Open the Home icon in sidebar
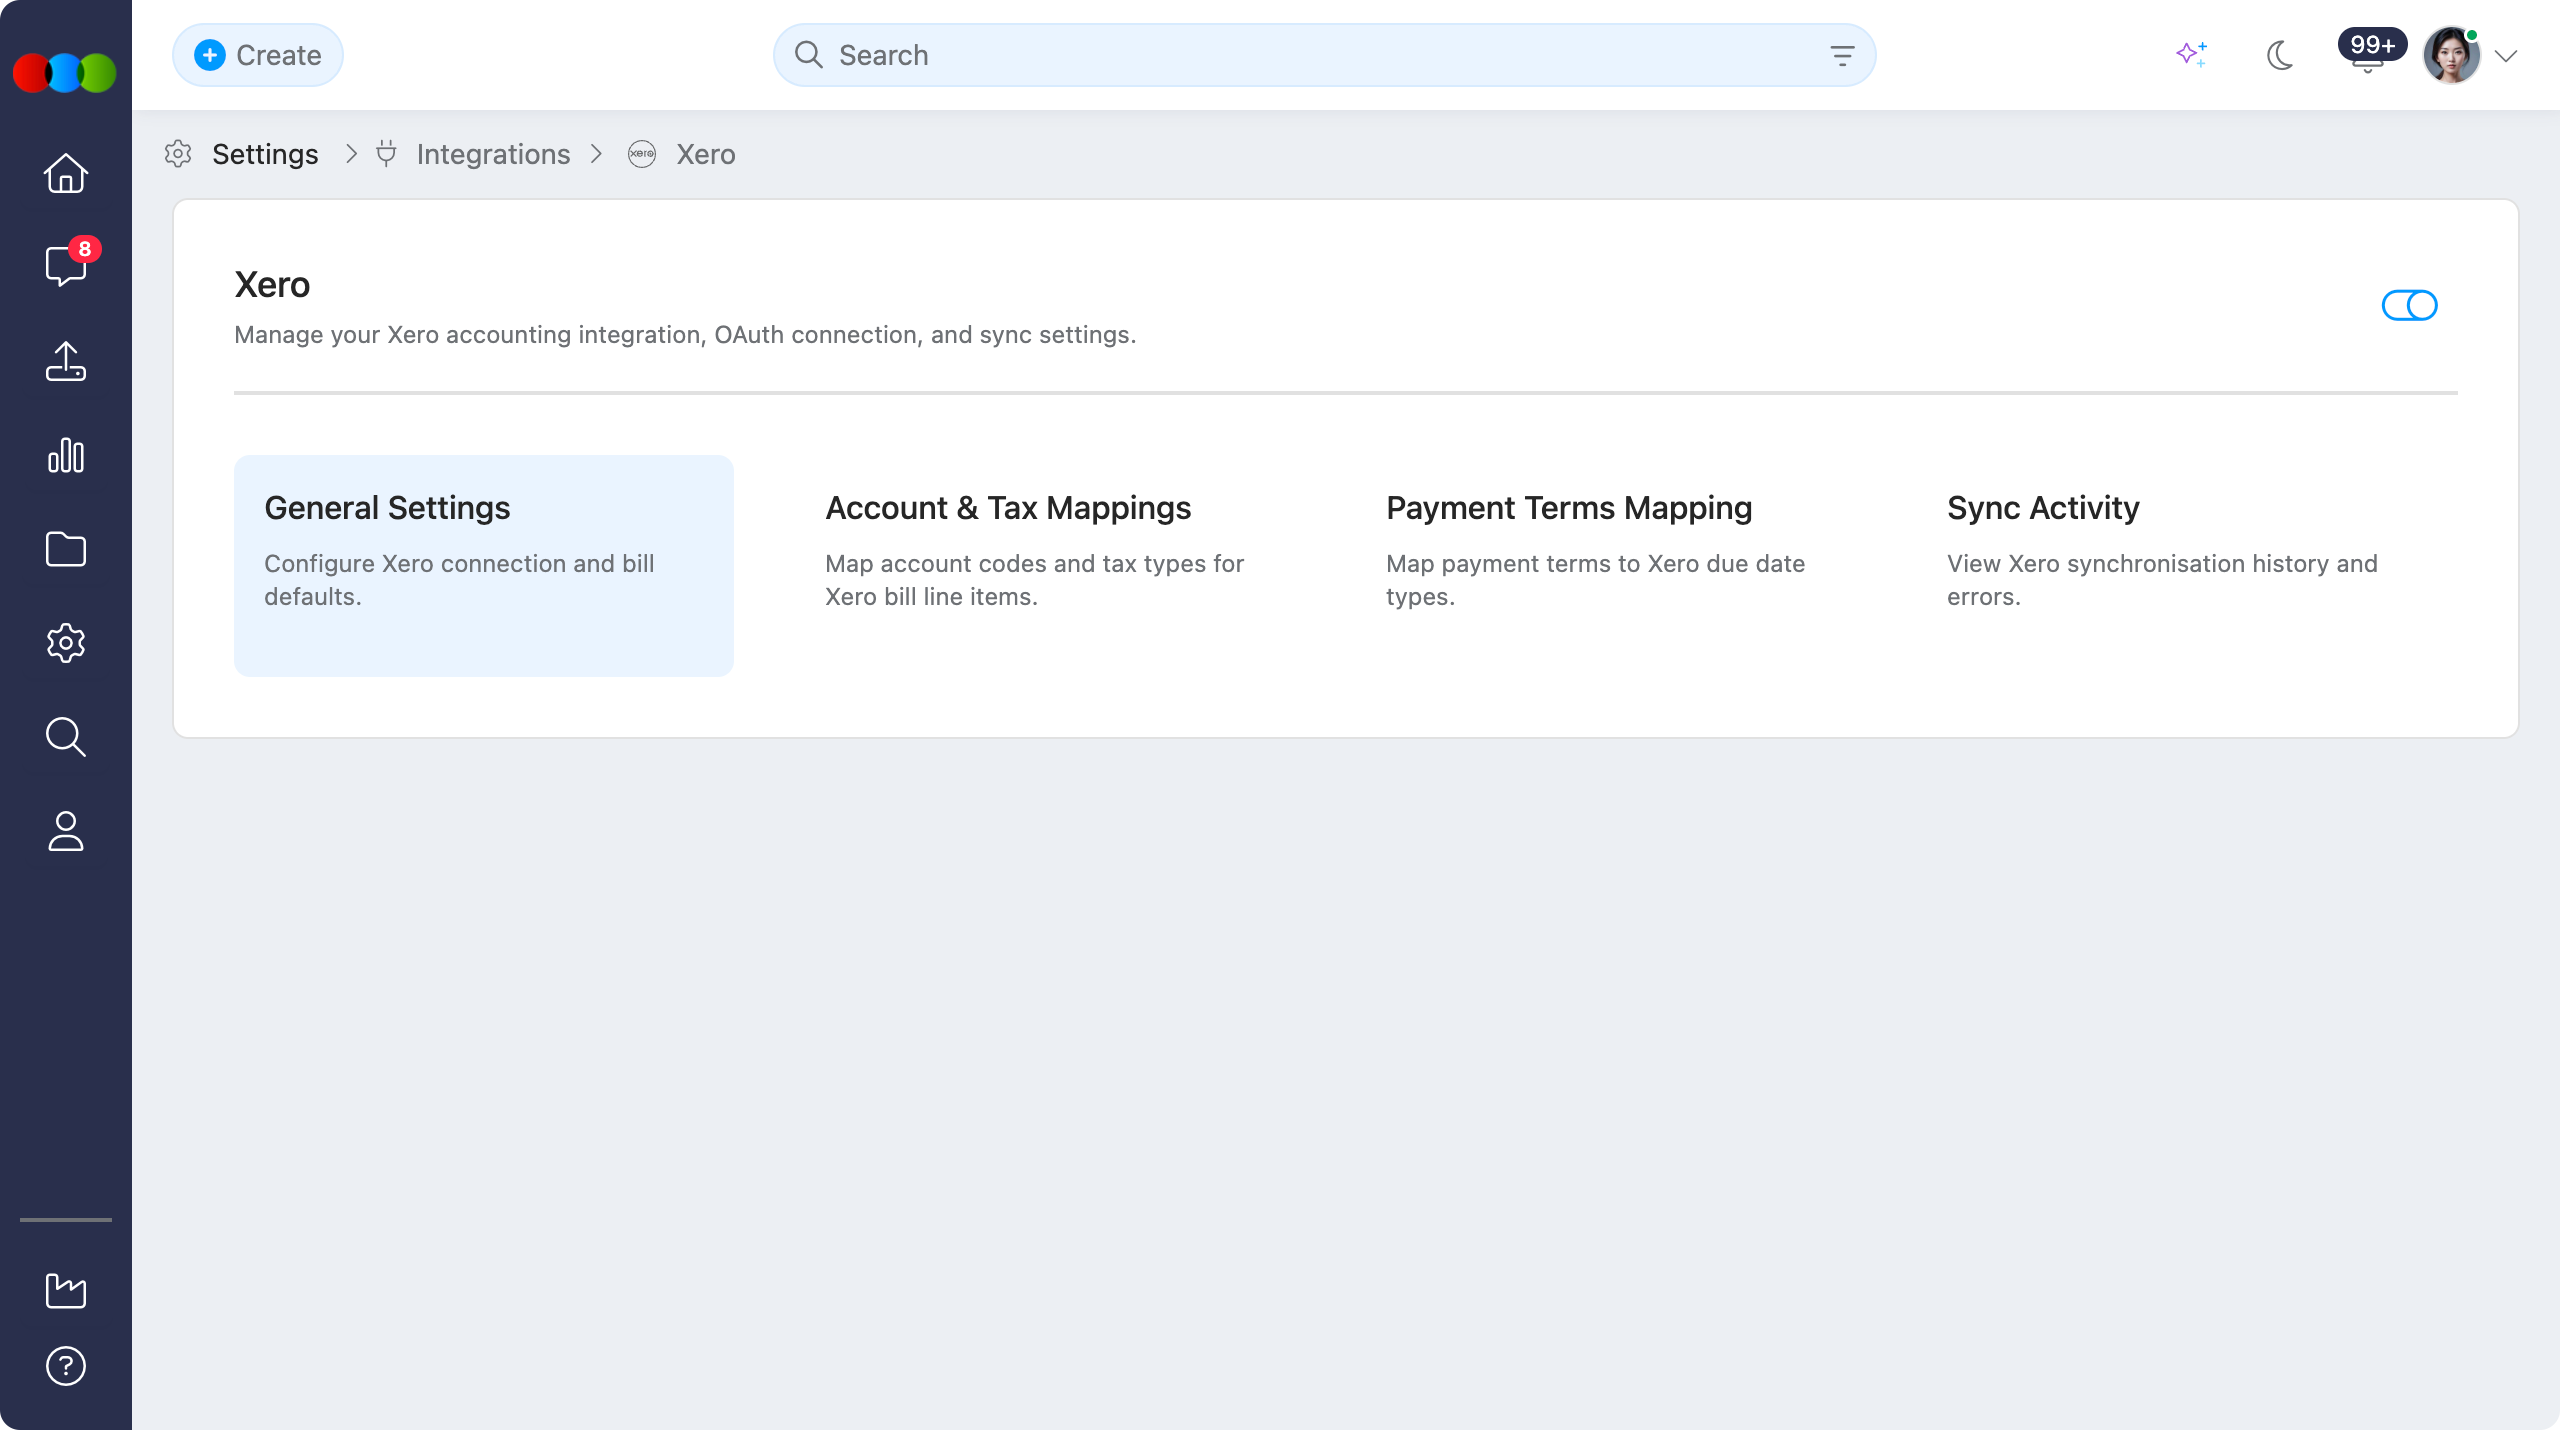The height and width of the screenshot is (1430, 2560). pos(66,173)
